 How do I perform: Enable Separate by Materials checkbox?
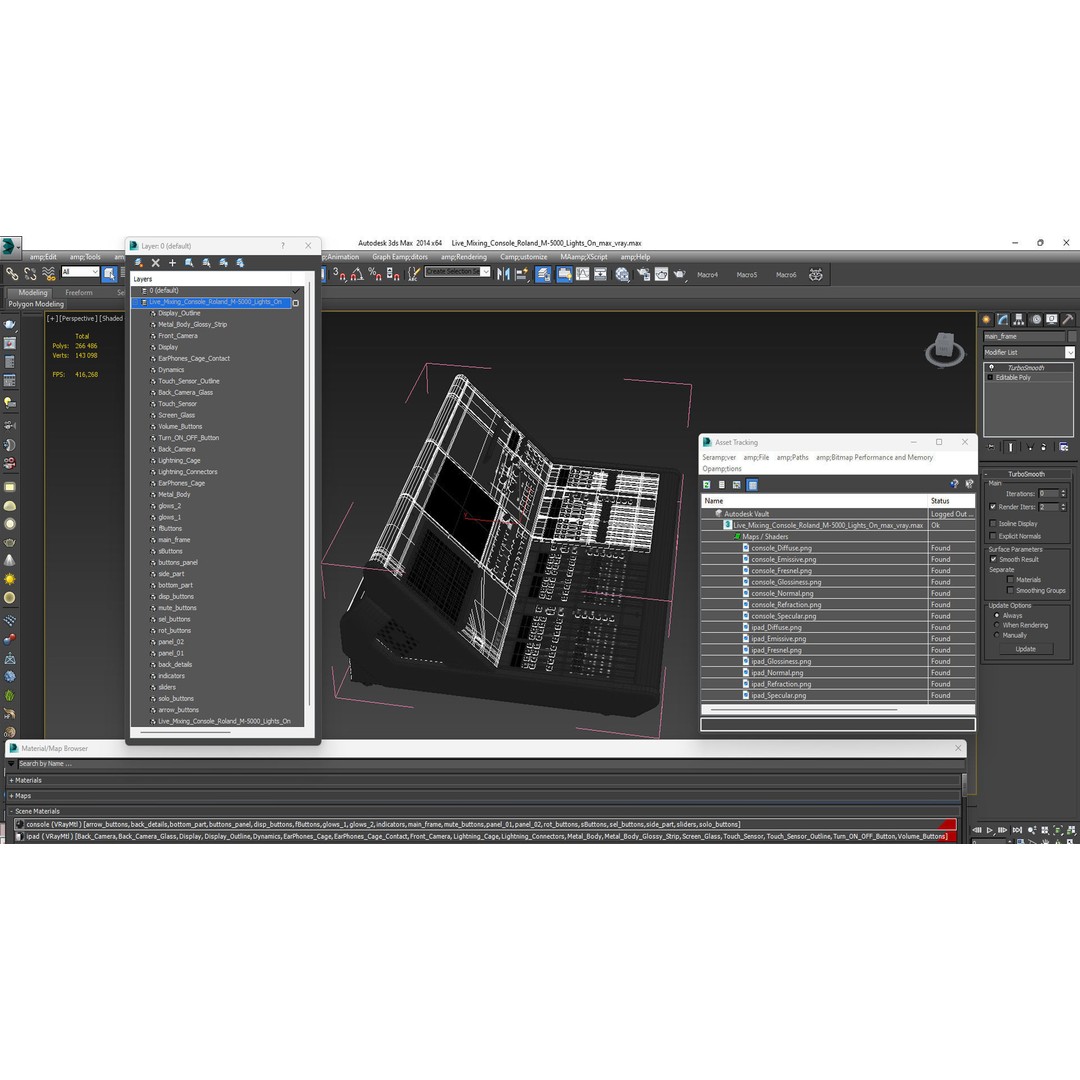(x=1010, y=580)
